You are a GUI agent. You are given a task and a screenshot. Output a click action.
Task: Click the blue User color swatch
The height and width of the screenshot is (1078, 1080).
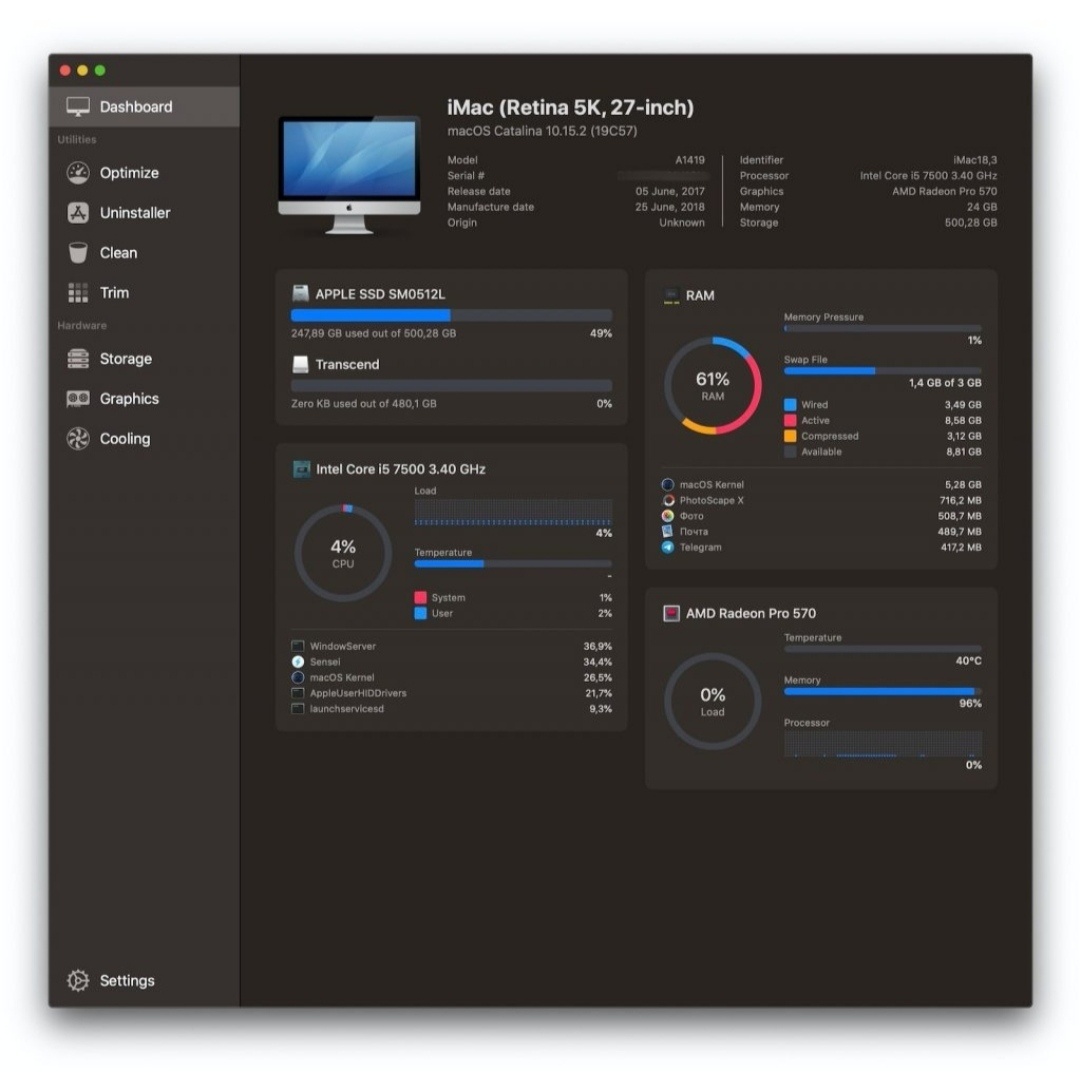coord(421,613)
